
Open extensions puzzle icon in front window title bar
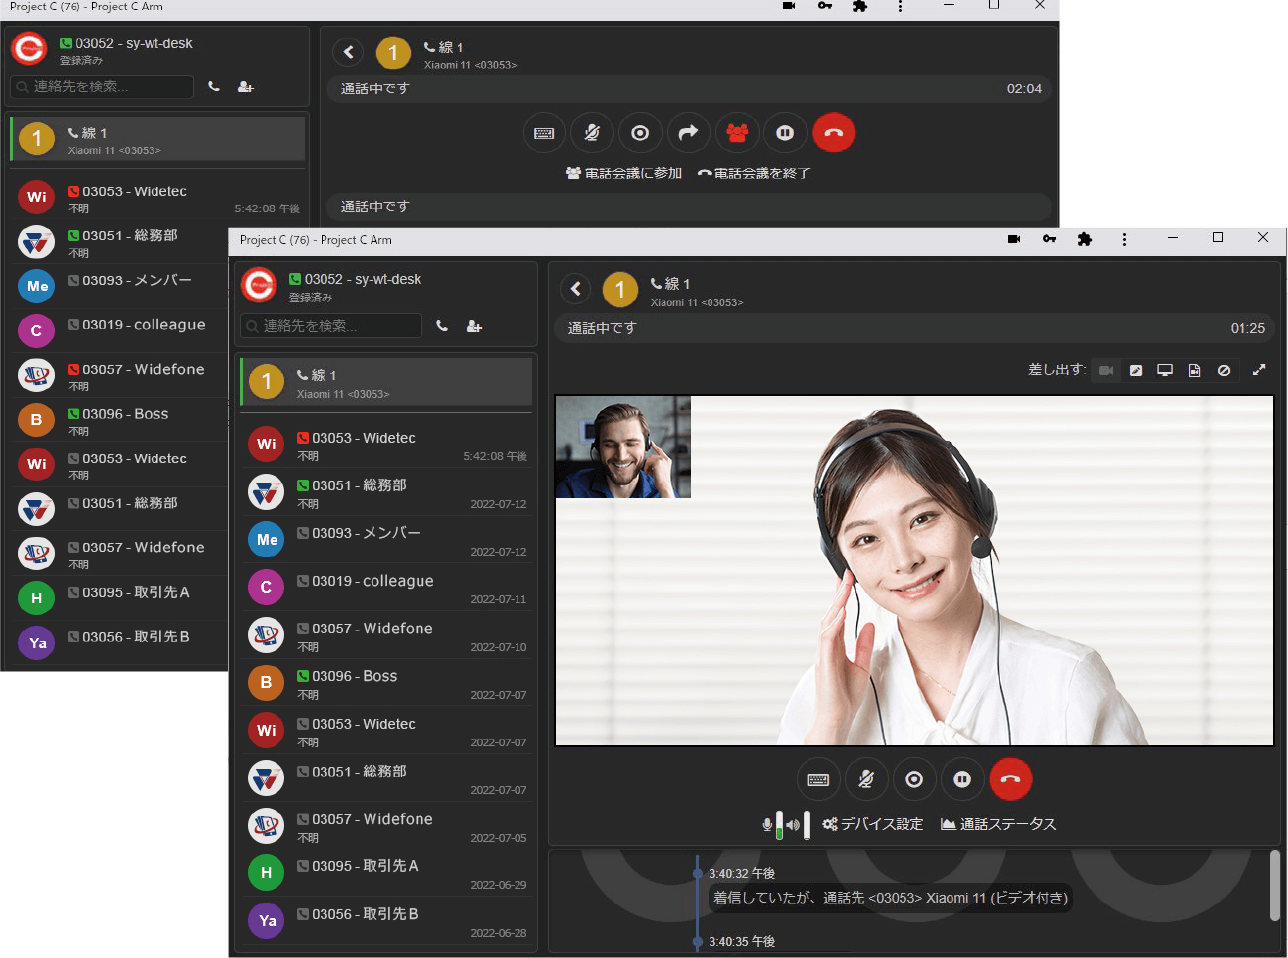(1085, 239)
